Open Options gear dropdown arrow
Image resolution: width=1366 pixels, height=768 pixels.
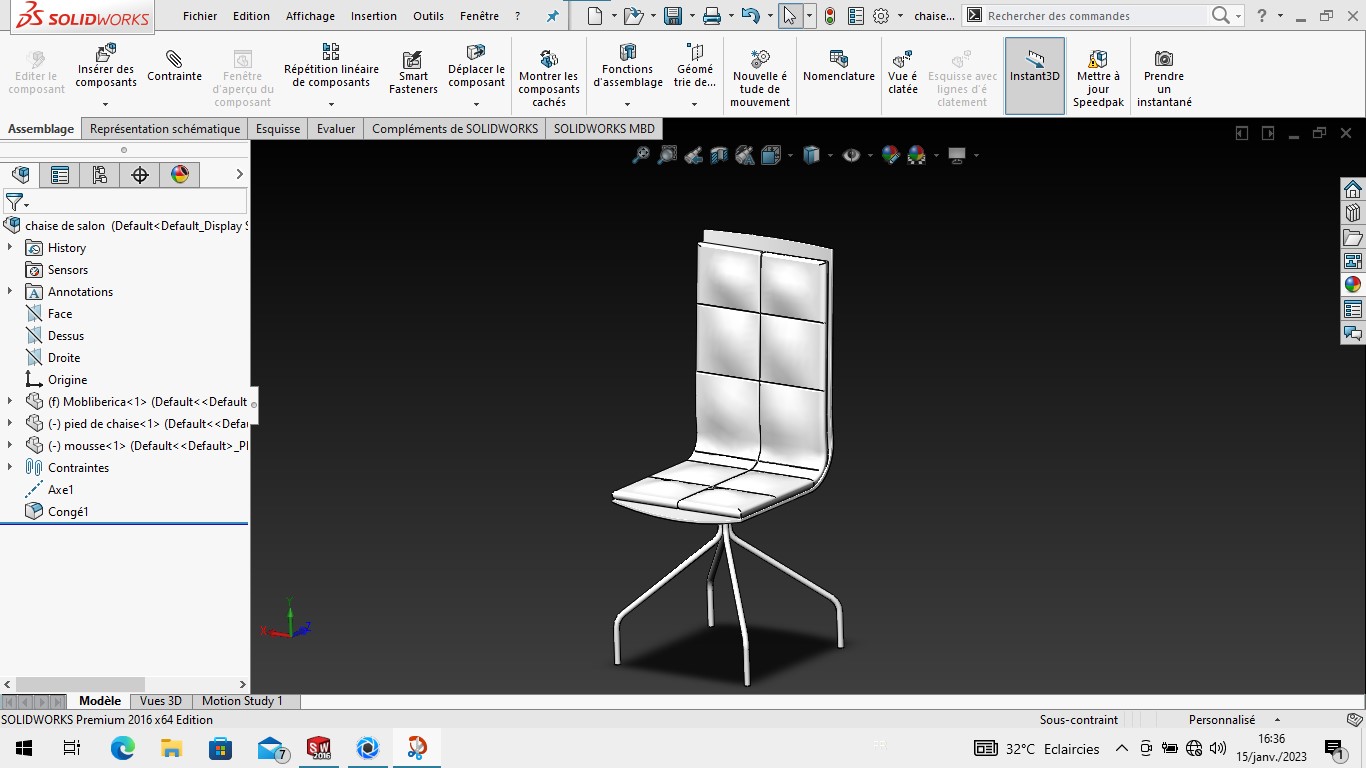click(x=900, y=16)
